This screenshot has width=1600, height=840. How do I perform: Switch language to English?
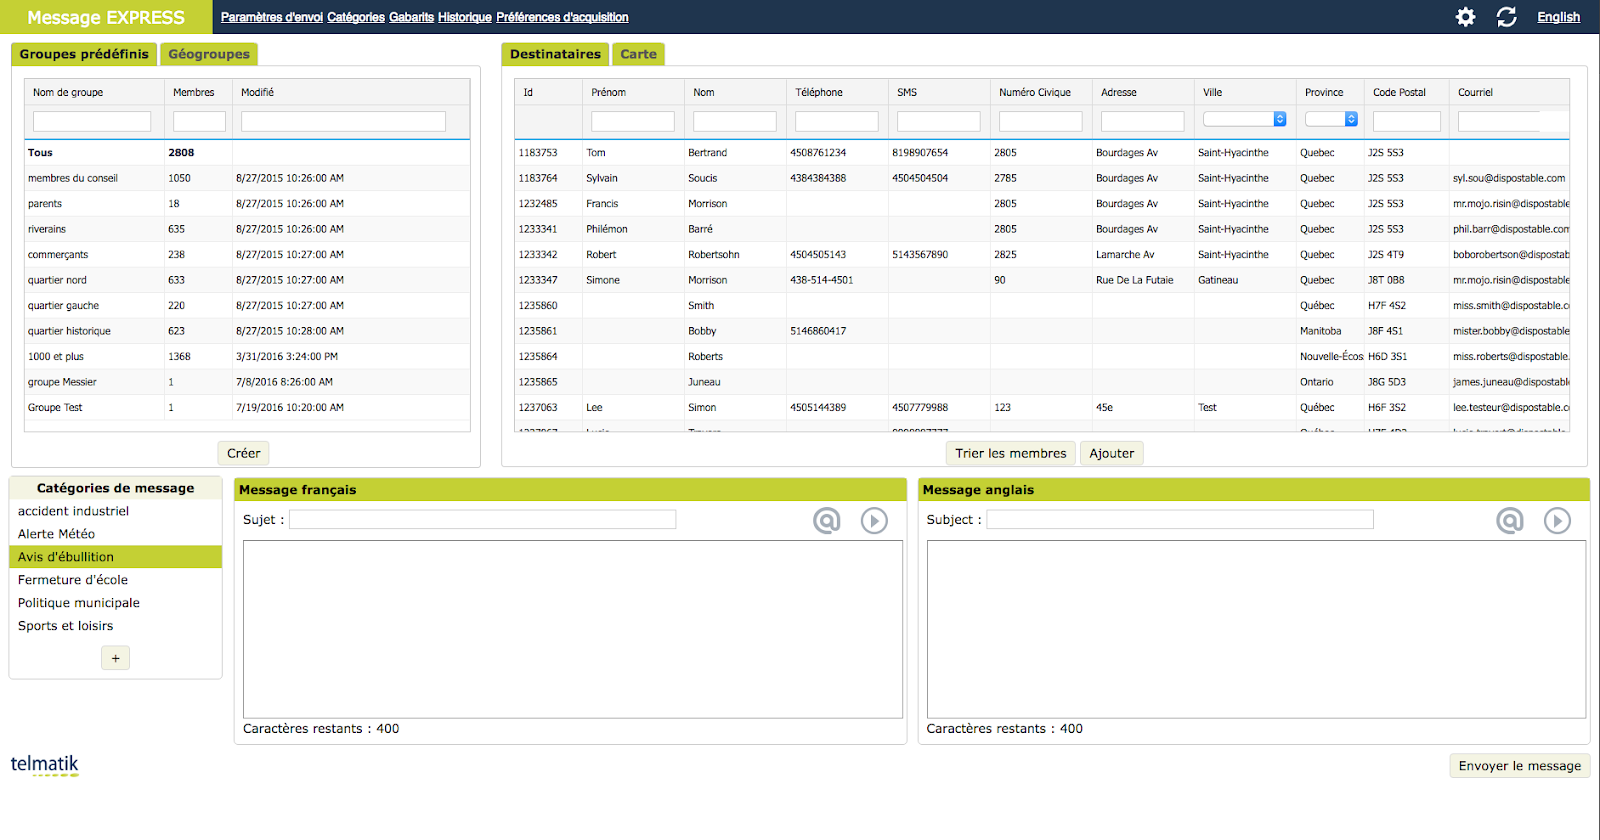(x=1558, y=17)
